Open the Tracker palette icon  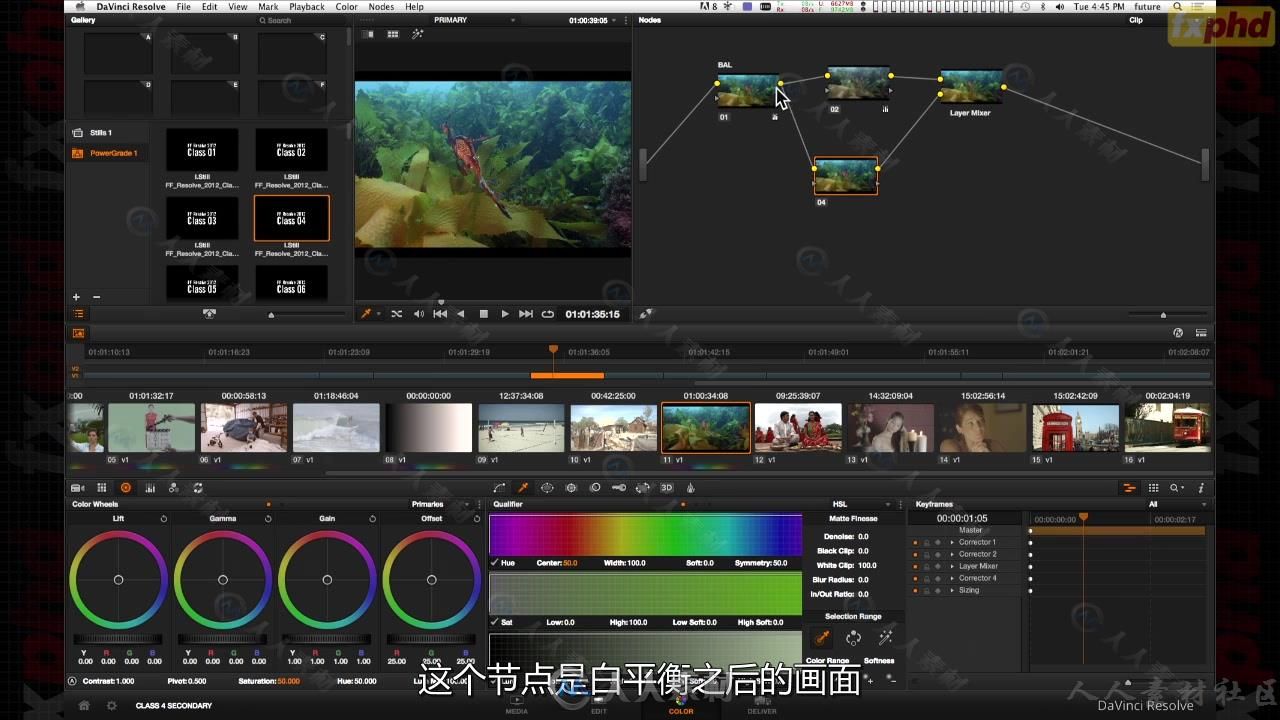point(571,488)
